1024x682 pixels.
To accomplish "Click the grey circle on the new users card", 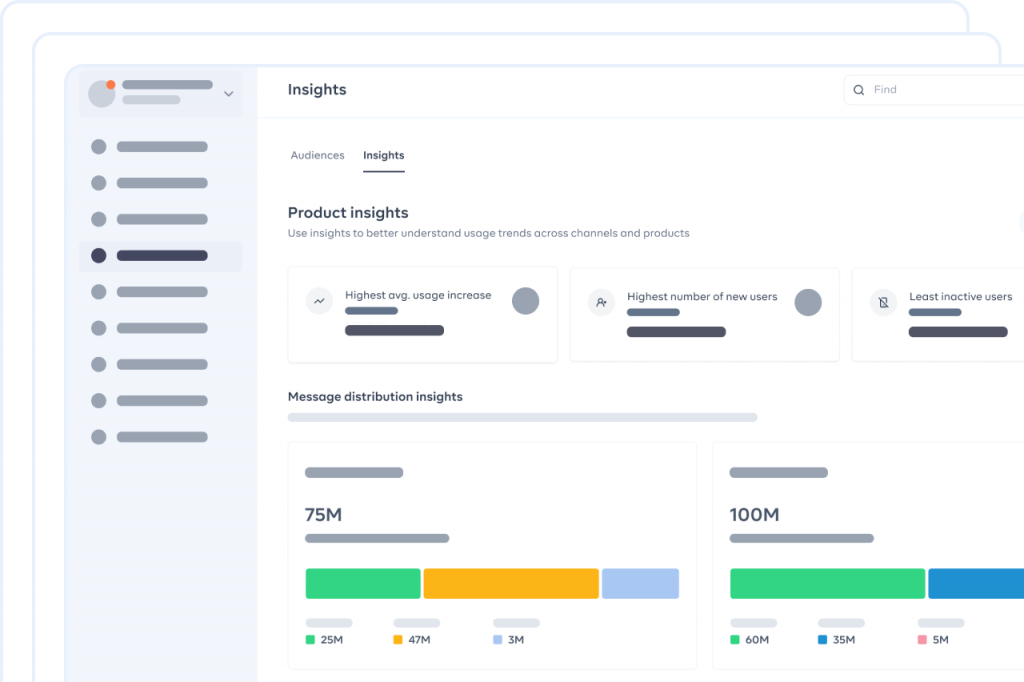I will (808, 302).
